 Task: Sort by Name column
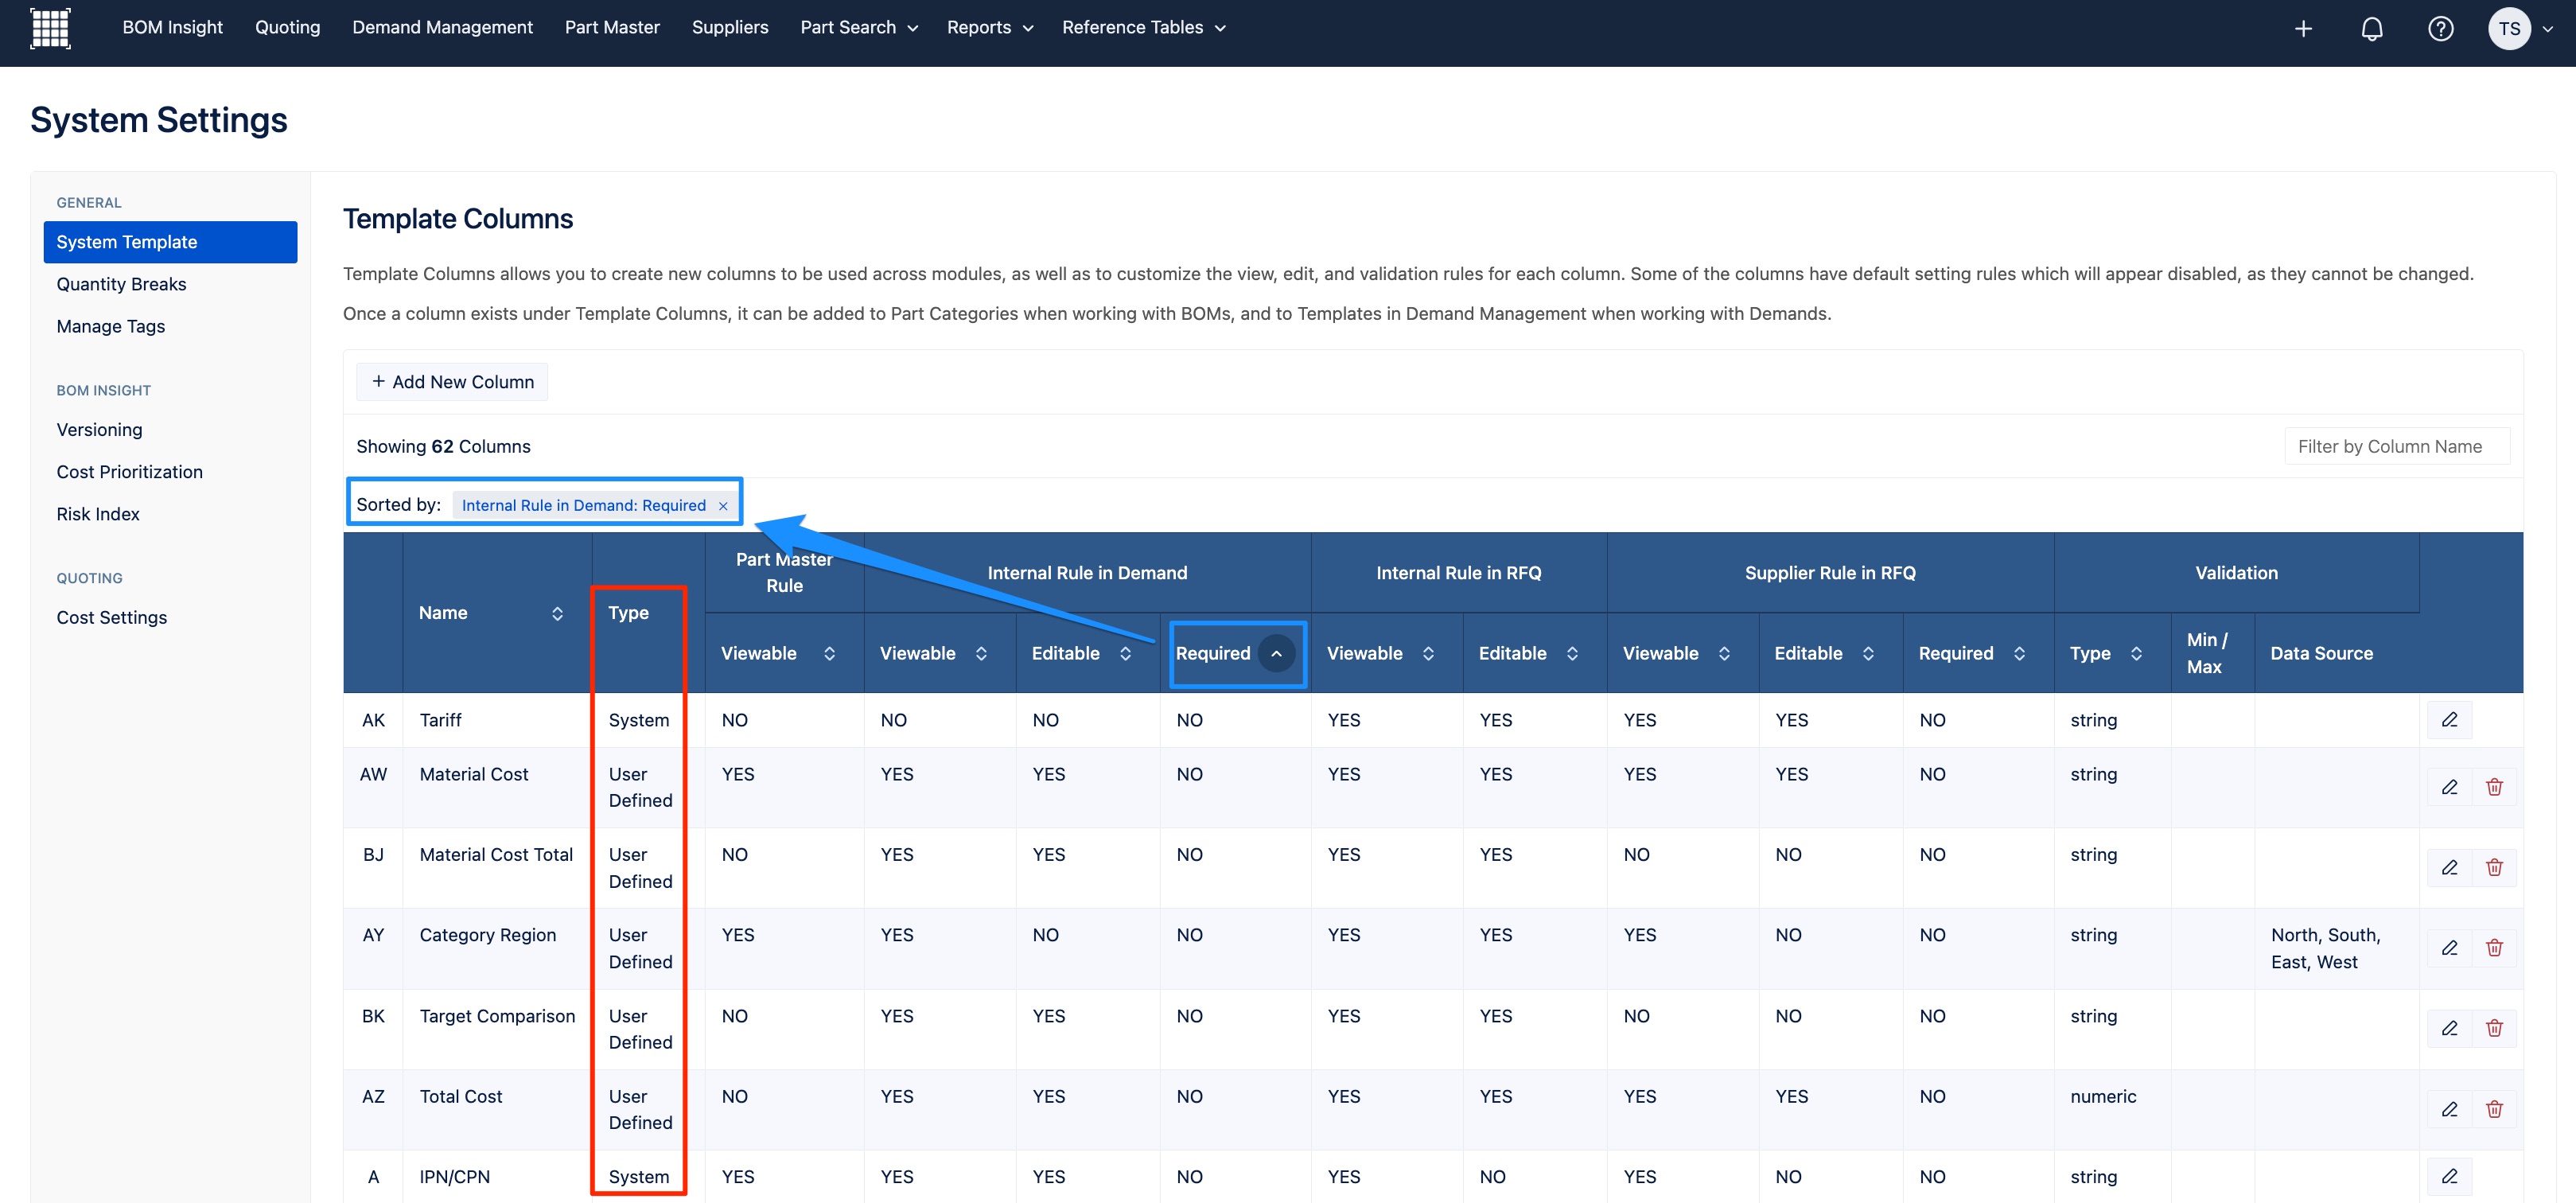pyautogui.click(x=557, y=613)
